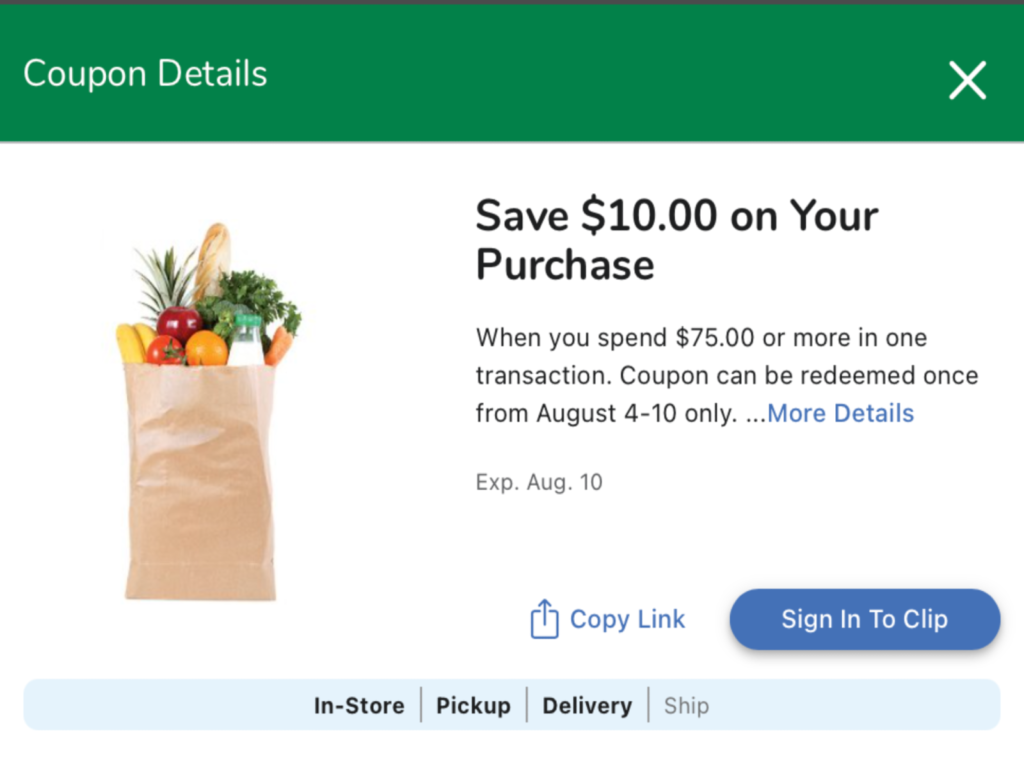Click the share icon beside Copy Link

point(544,619)
